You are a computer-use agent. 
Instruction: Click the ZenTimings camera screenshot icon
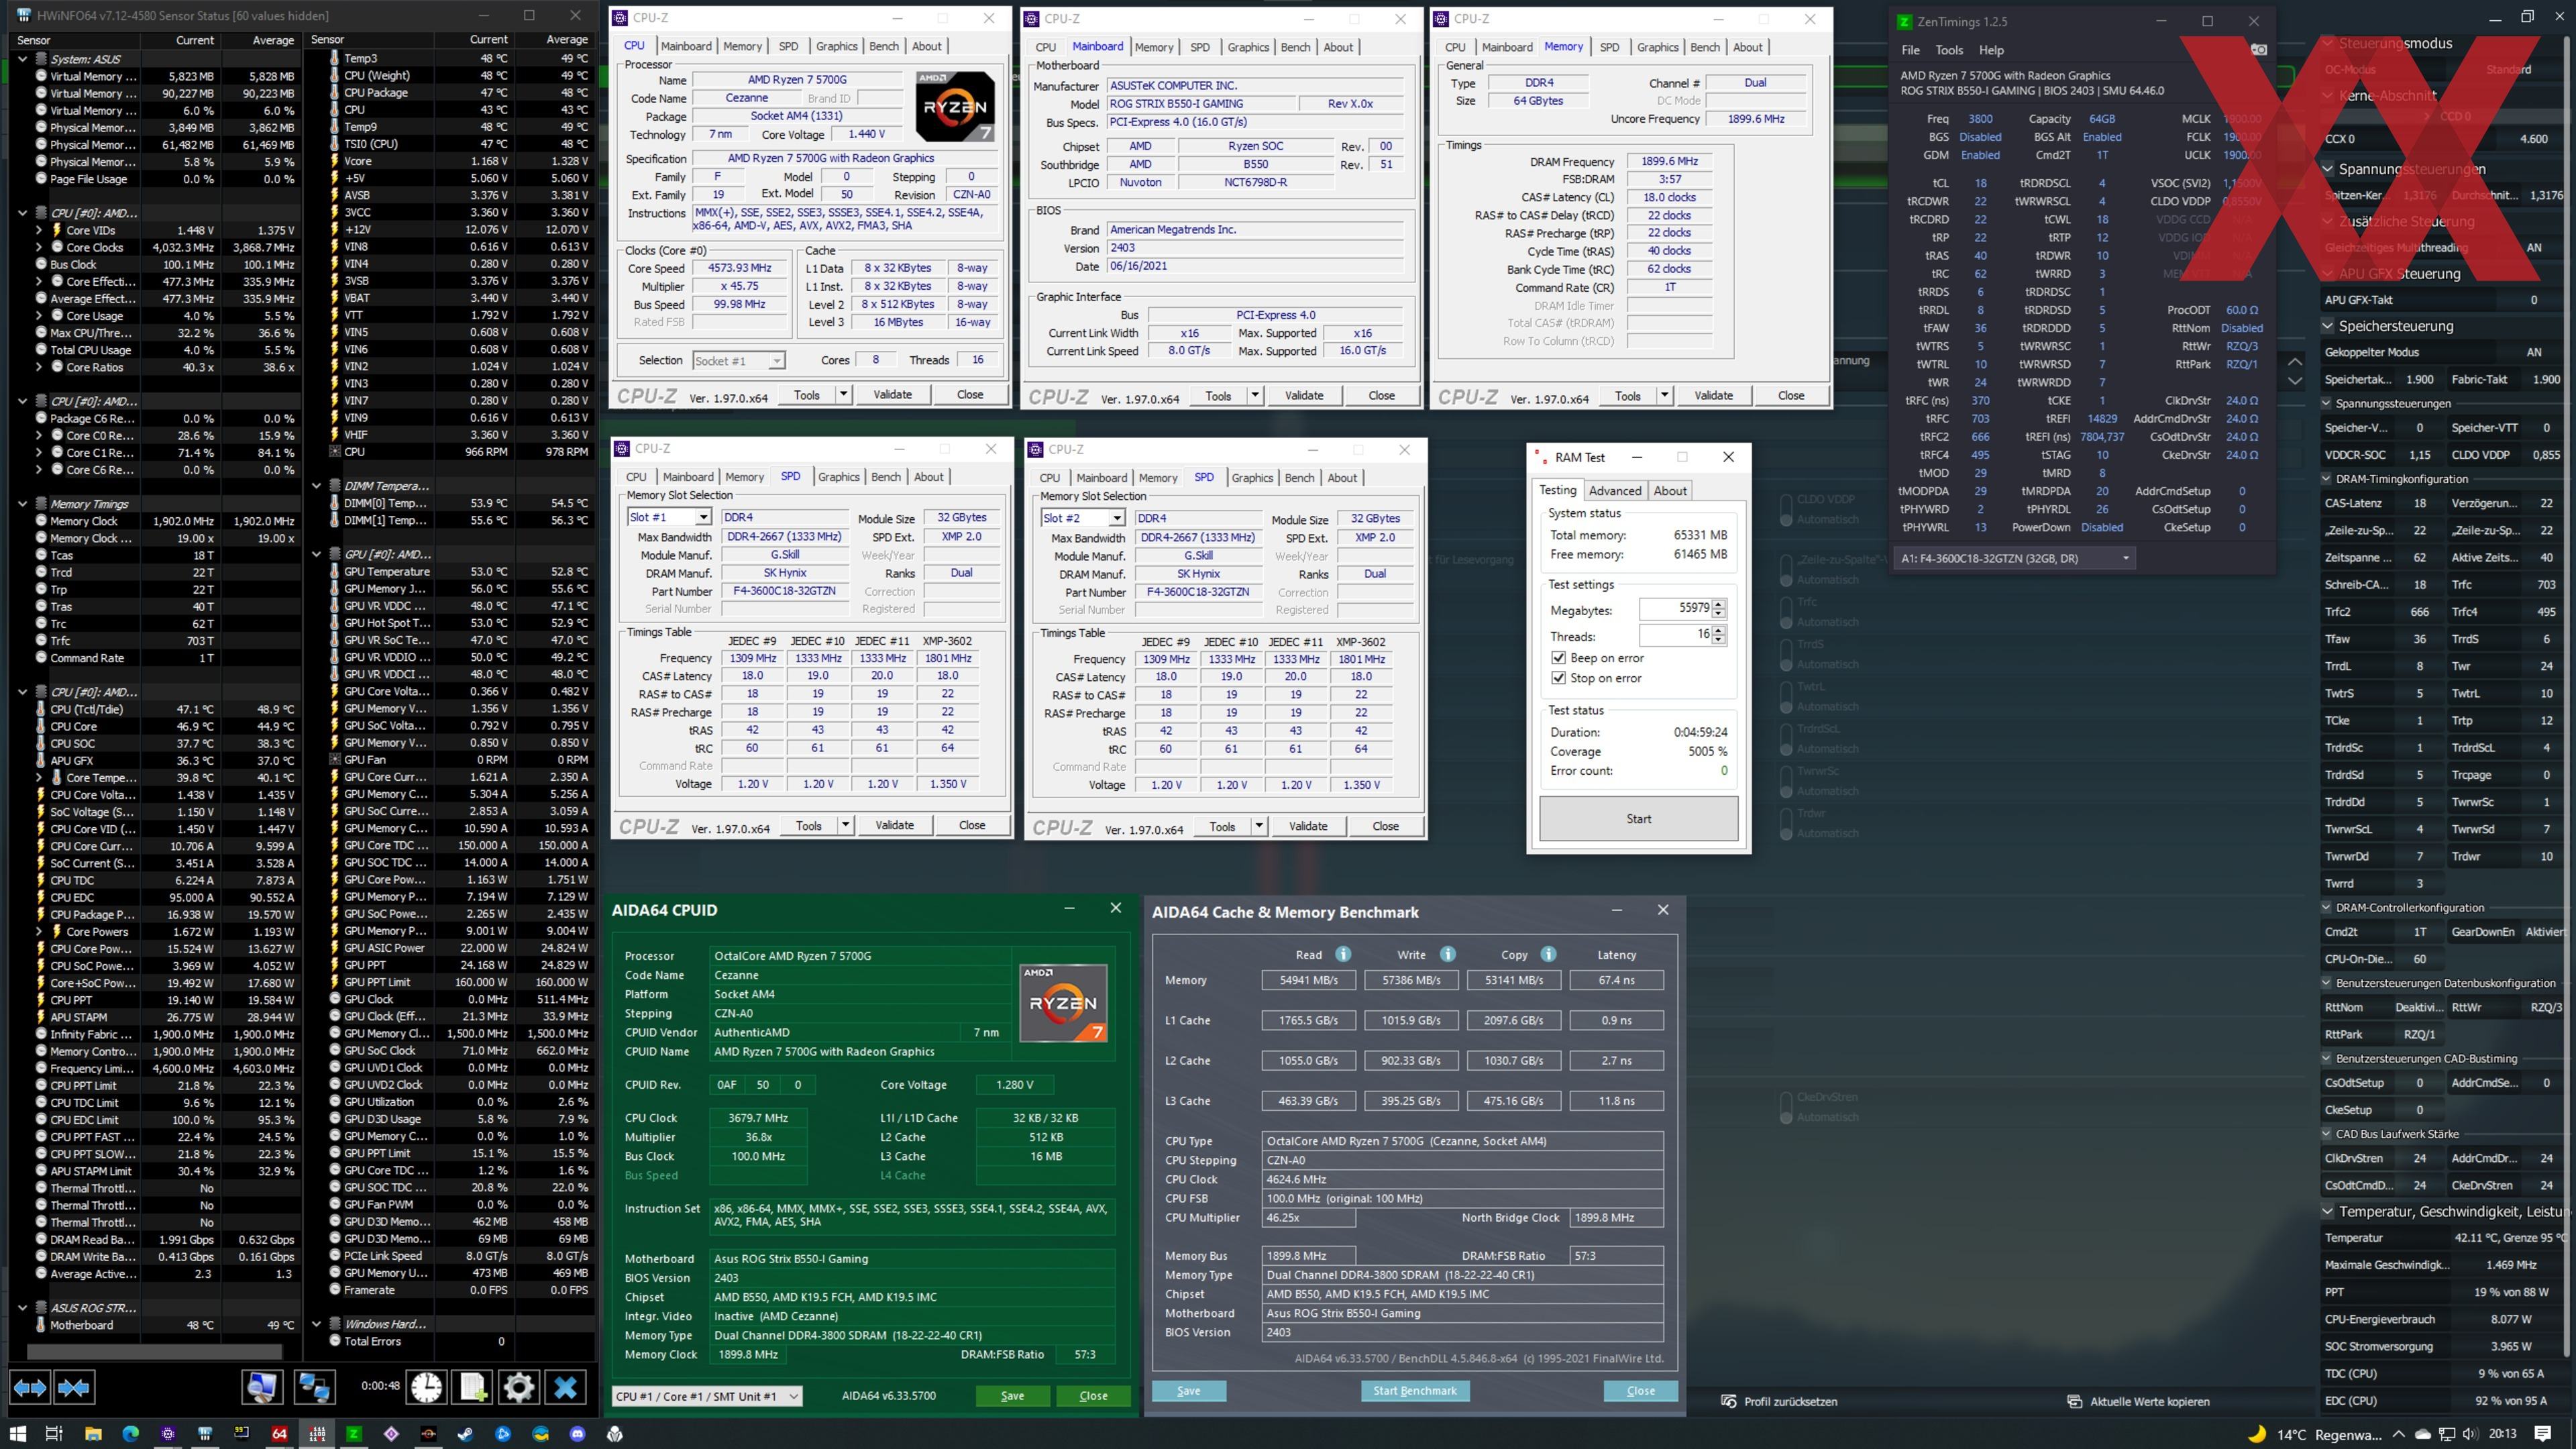[2258, 49]
